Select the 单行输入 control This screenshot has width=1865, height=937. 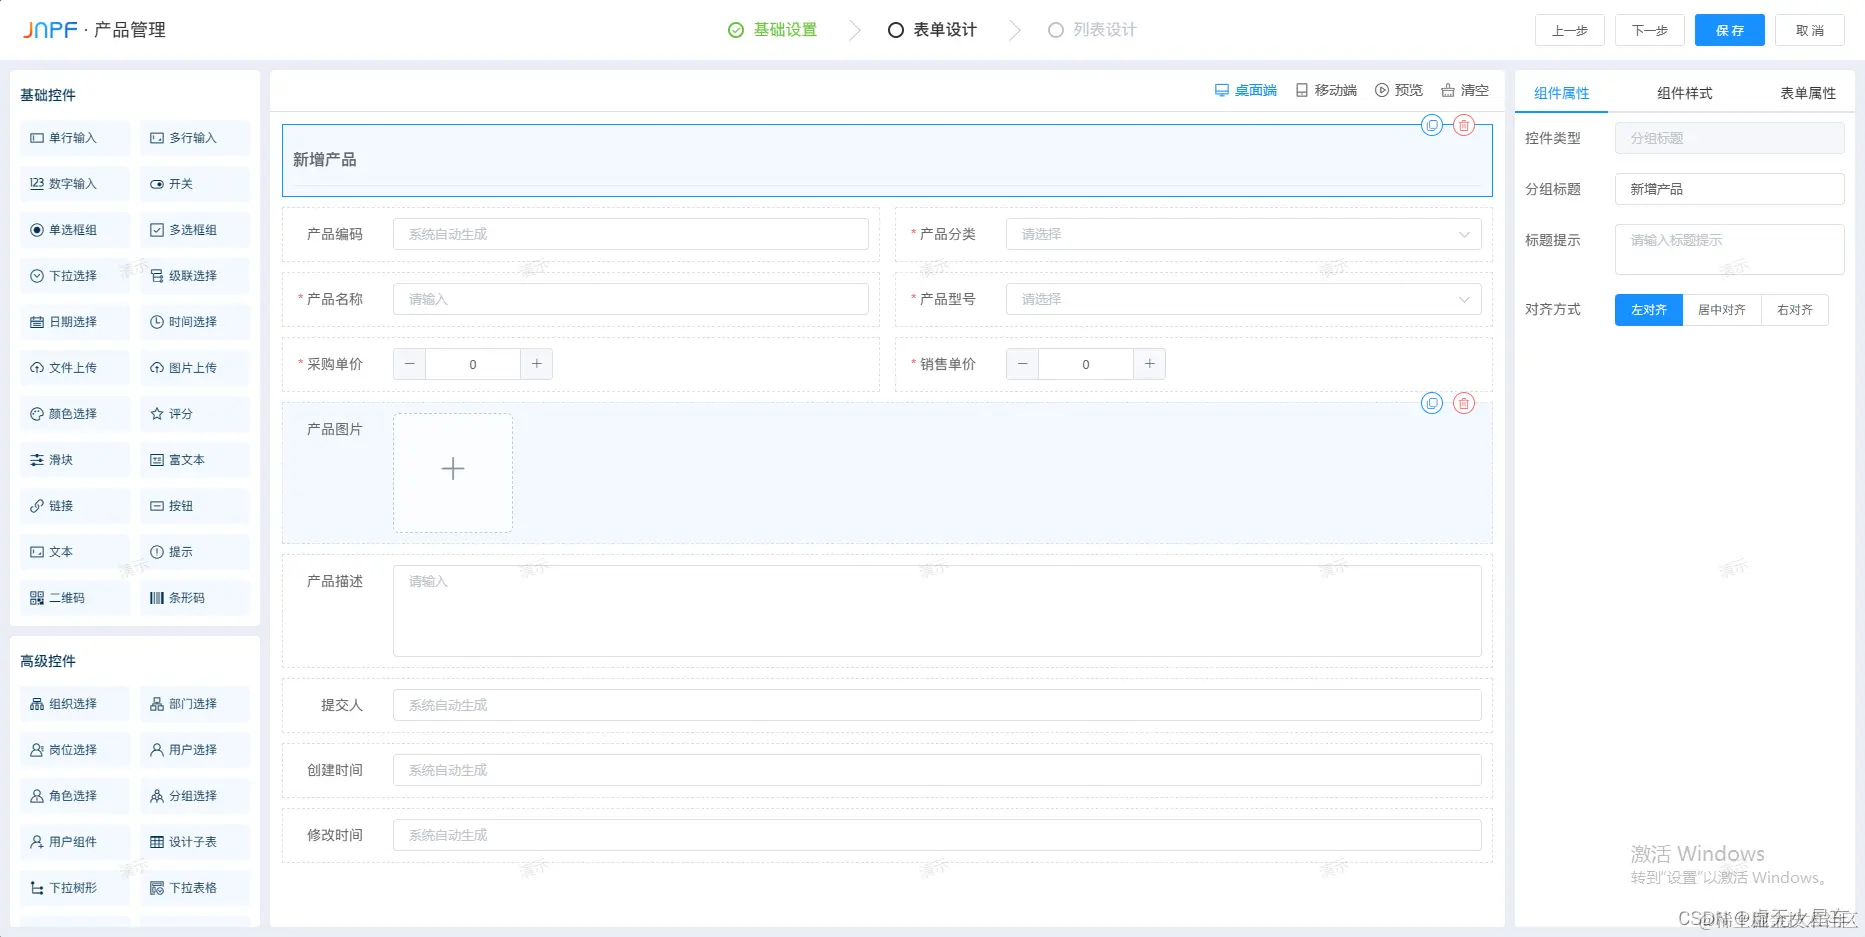(x=75, y=138)
